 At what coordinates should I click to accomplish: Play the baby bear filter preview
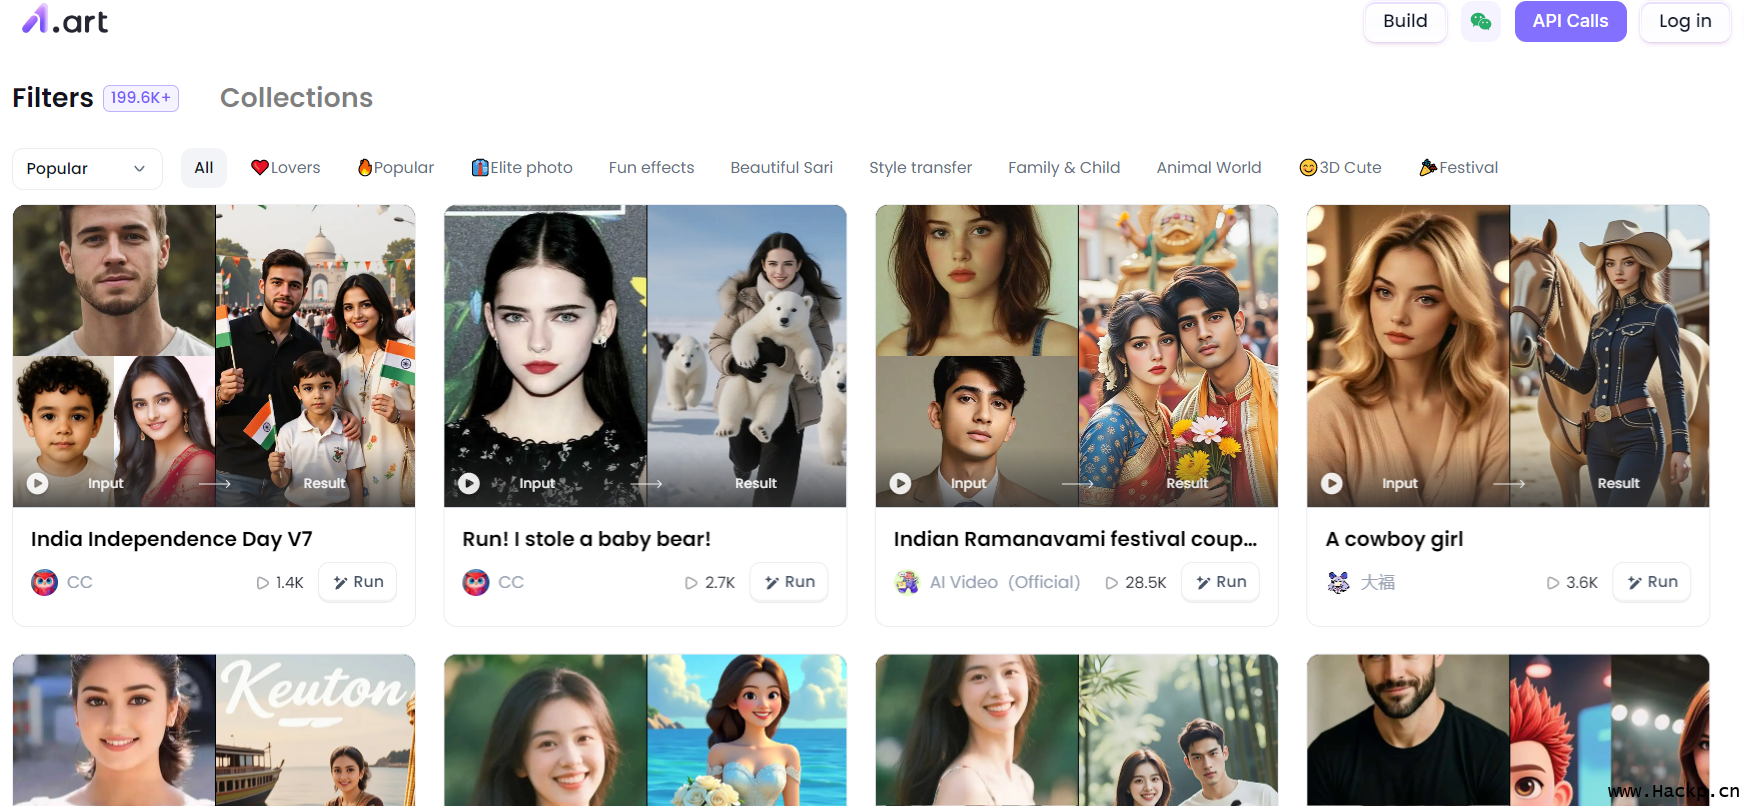[469, 483]
